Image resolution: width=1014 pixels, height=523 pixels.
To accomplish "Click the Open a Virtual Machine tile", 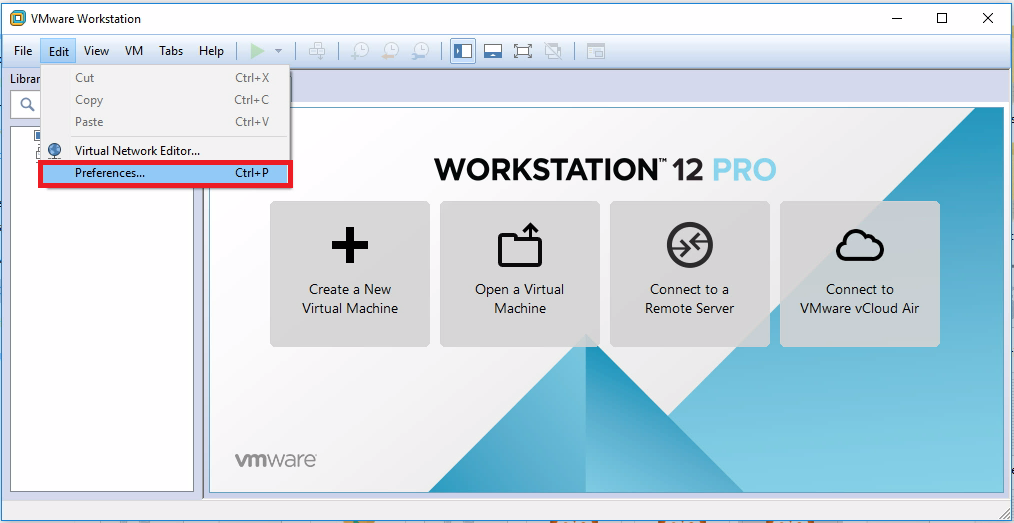I will [x=520, y=274].
